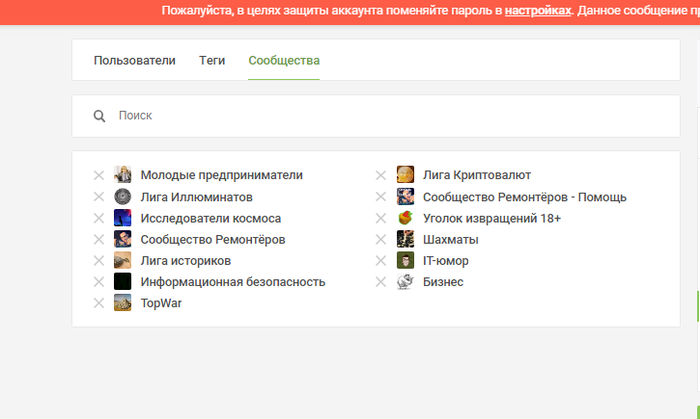
Task: Click the search magnifier icon
Action: tap(100, 116)
